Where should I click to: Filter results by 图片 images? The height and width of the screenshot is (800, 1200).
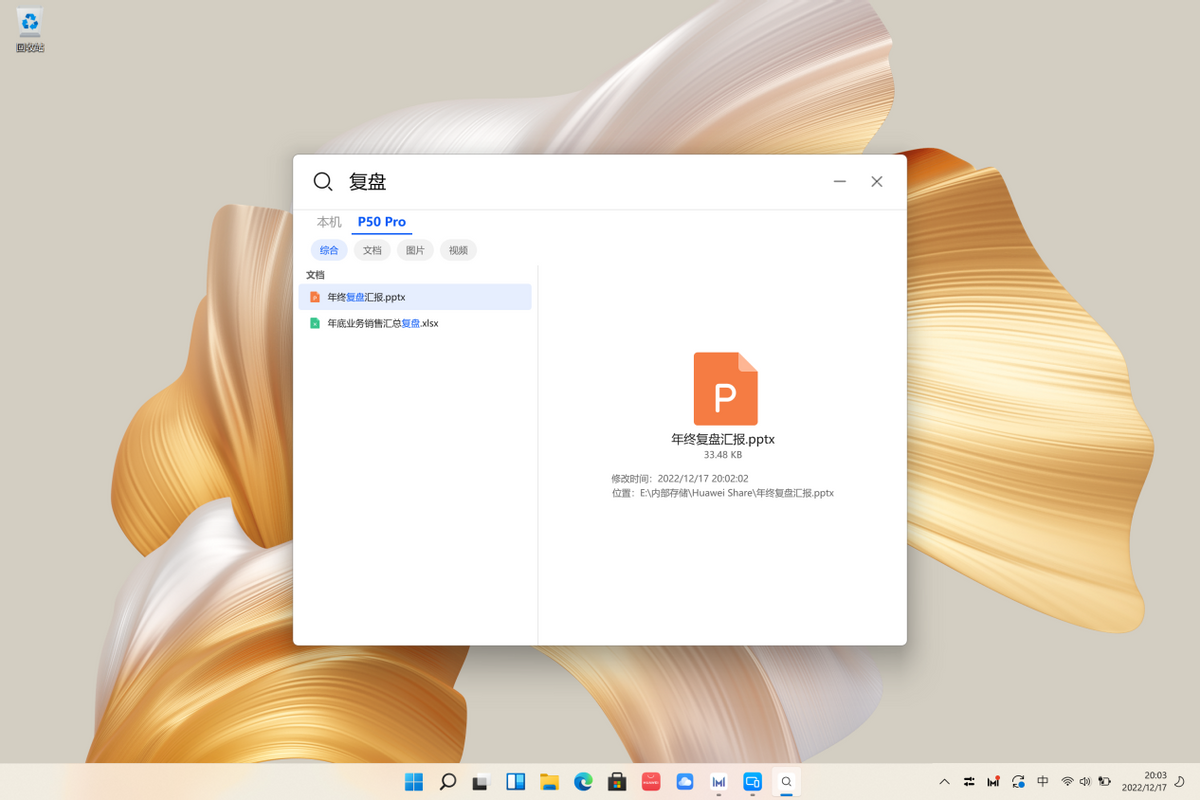click(415, 250)
